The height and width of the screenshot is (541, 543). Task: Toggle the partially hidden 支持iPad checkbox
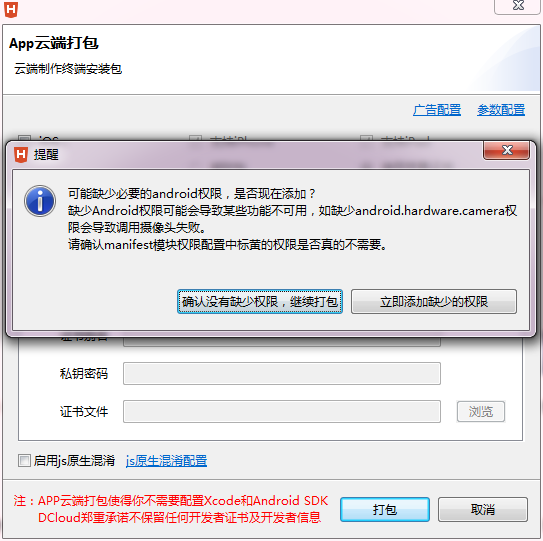[366, 139]
